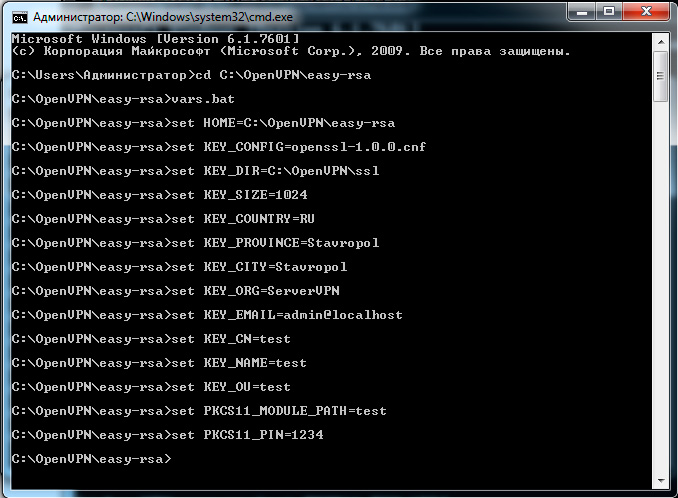This screenshot has width=678, height=498.
Task: Click the 'set KEY_PROVINCE=Stavropol' line
Action: 195,243
